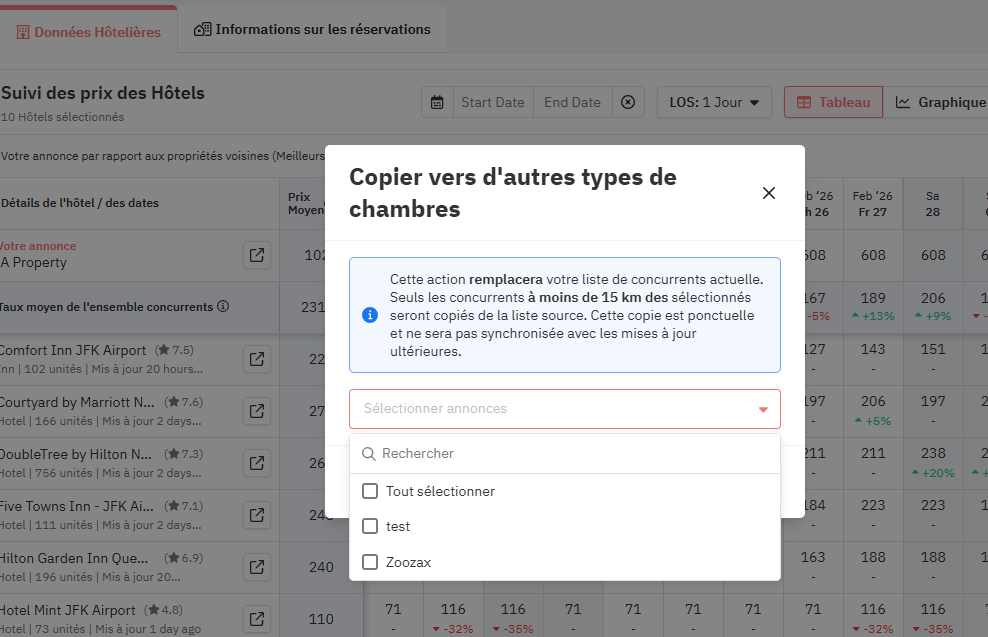Switch to Tableau view

click(833, 102)
